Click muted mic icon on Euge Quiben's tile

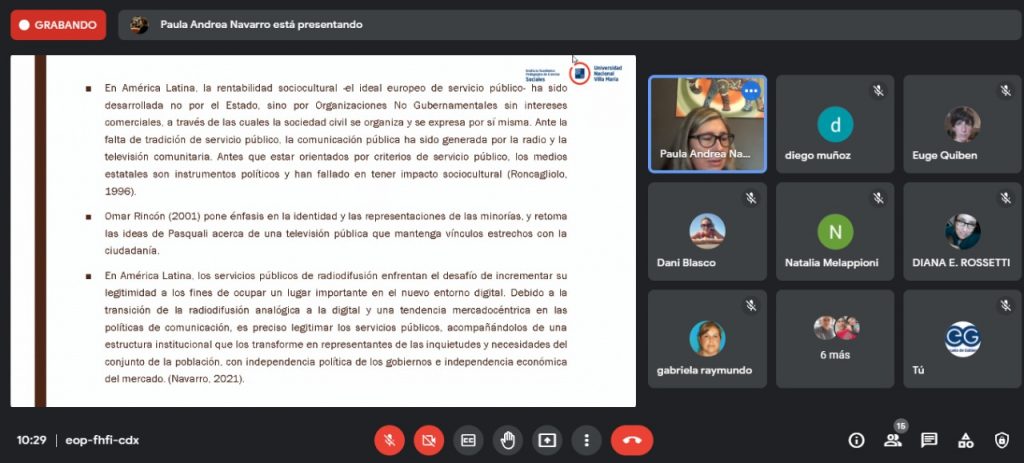[x=1005, y=91]
